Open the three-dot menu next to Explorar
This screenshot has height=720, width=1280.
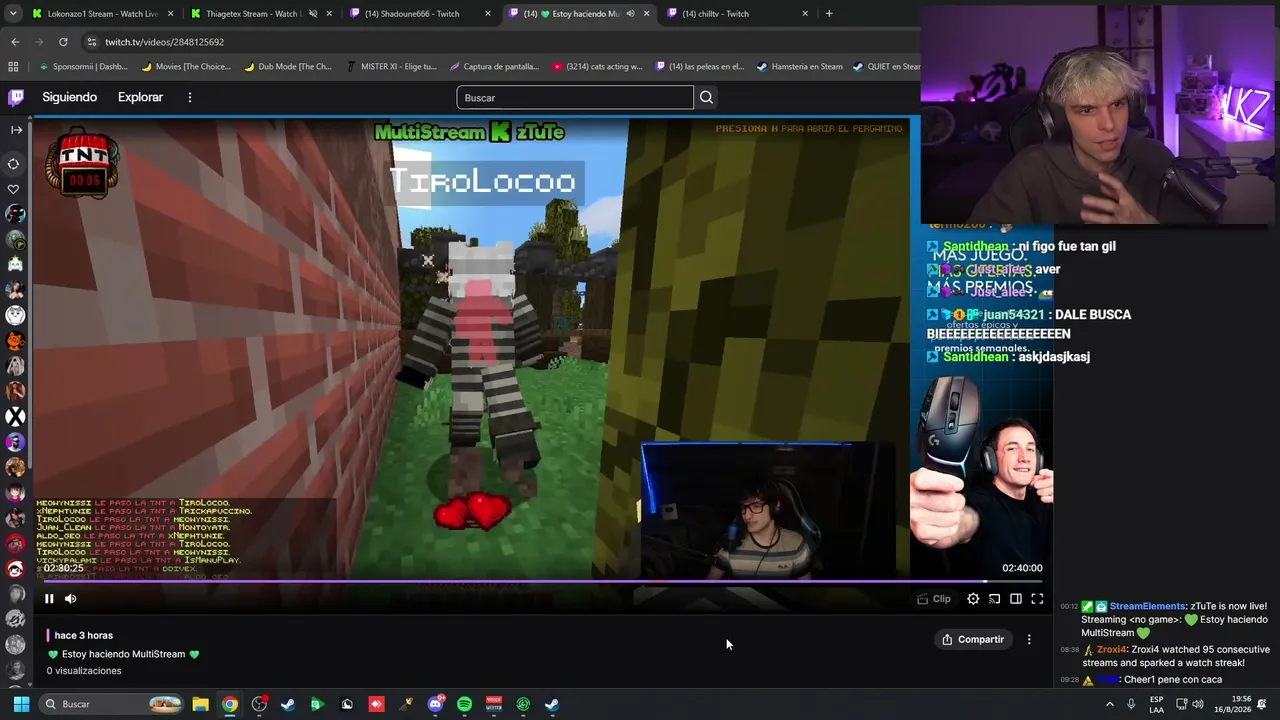pyautogui.click(x=189, y=97)
